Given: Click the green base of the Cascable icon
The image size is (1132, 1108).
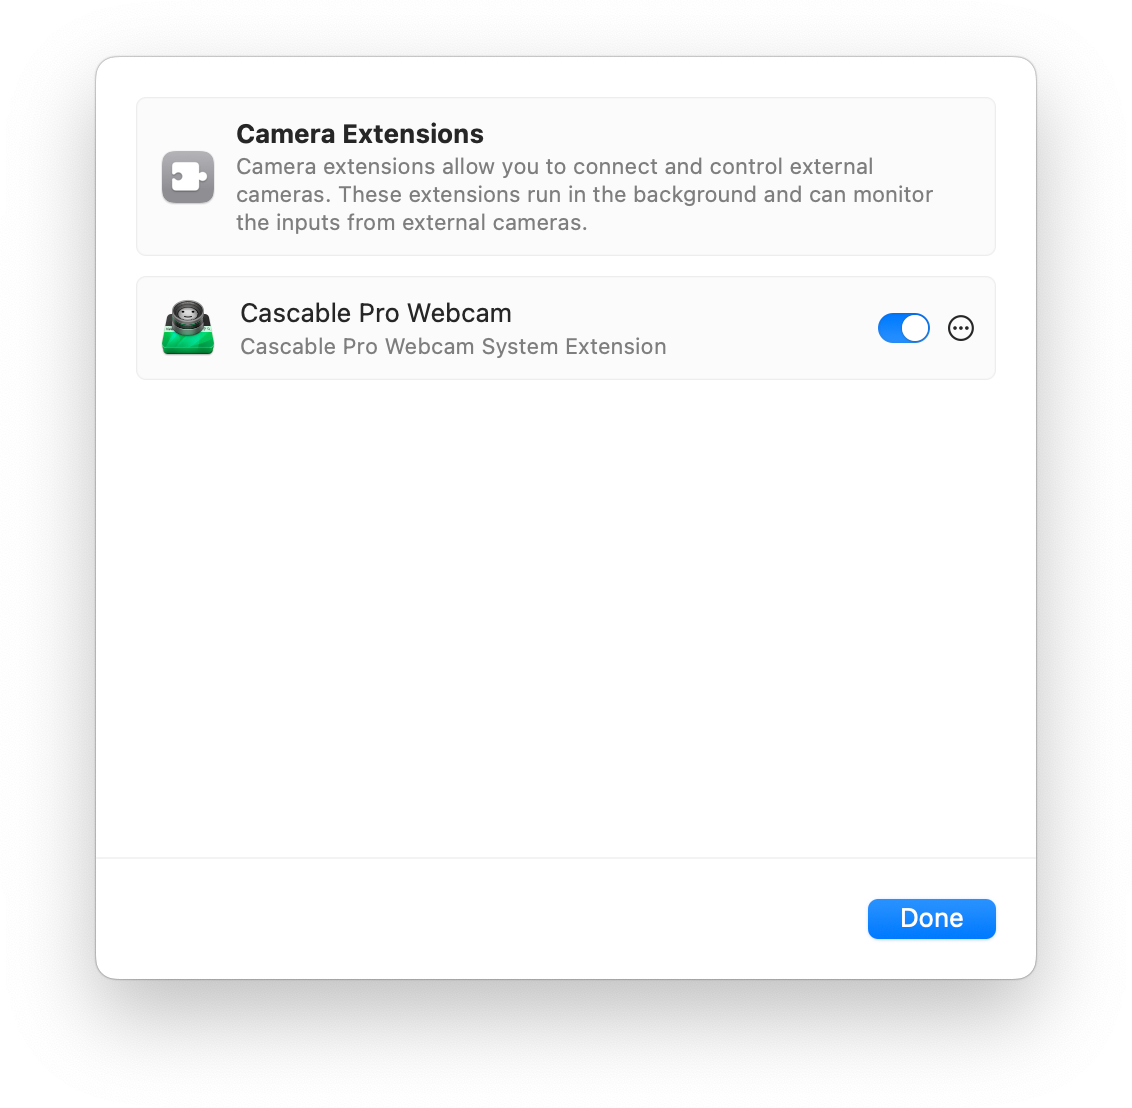Looking at the screenshot, I should [188, 342].
